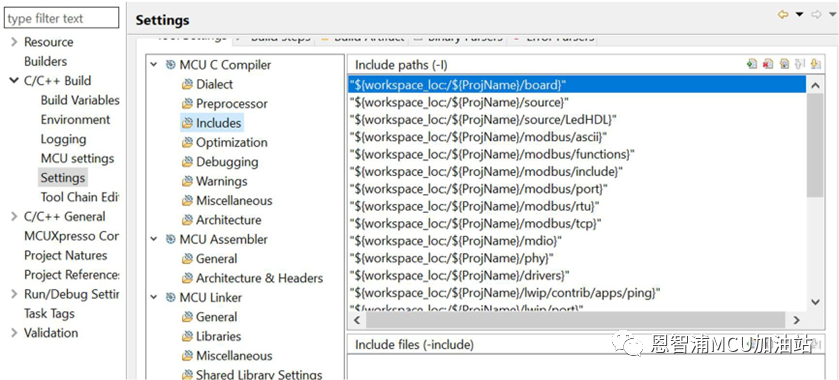Click the Move Down include path icon

click(815, 64)
